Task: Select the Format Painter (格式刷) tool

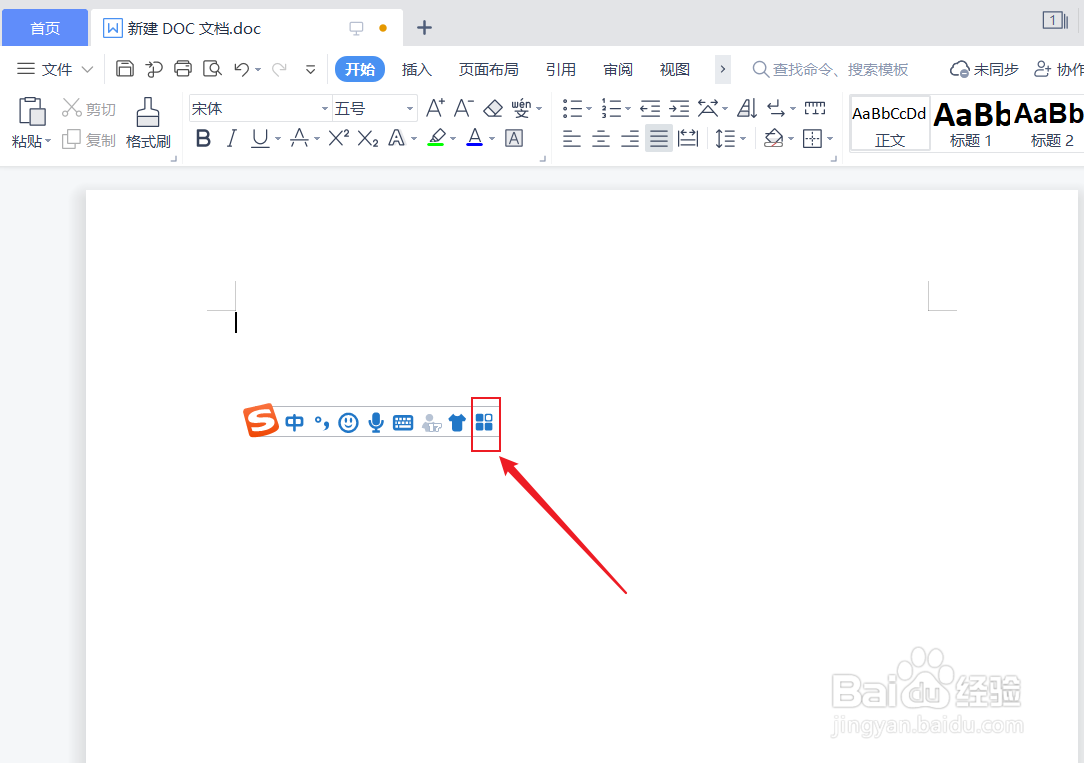Action: click(x=148, y=123)
